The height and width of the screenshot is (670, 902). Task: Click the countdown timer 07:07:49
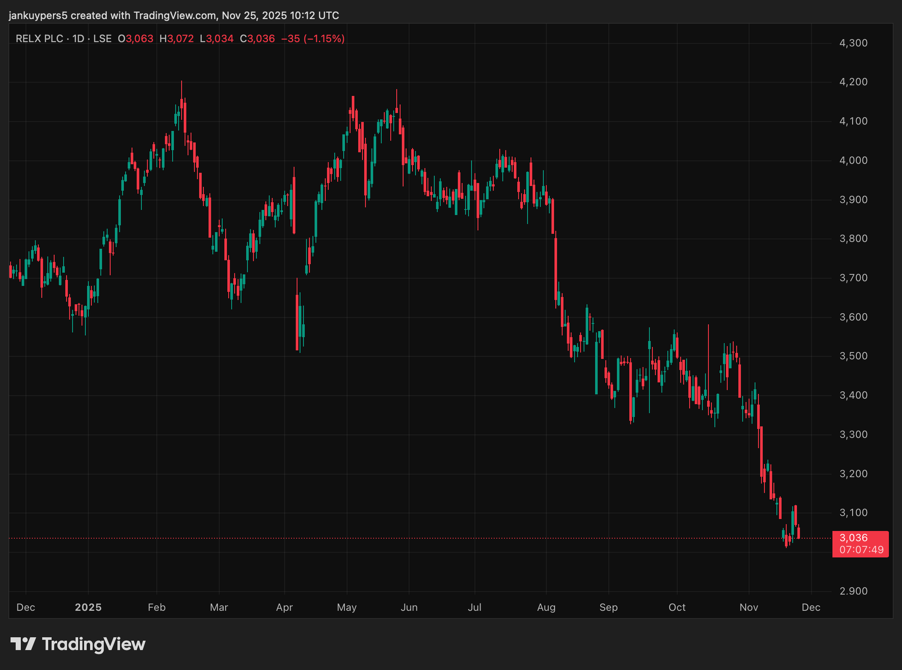coord(861,550)
